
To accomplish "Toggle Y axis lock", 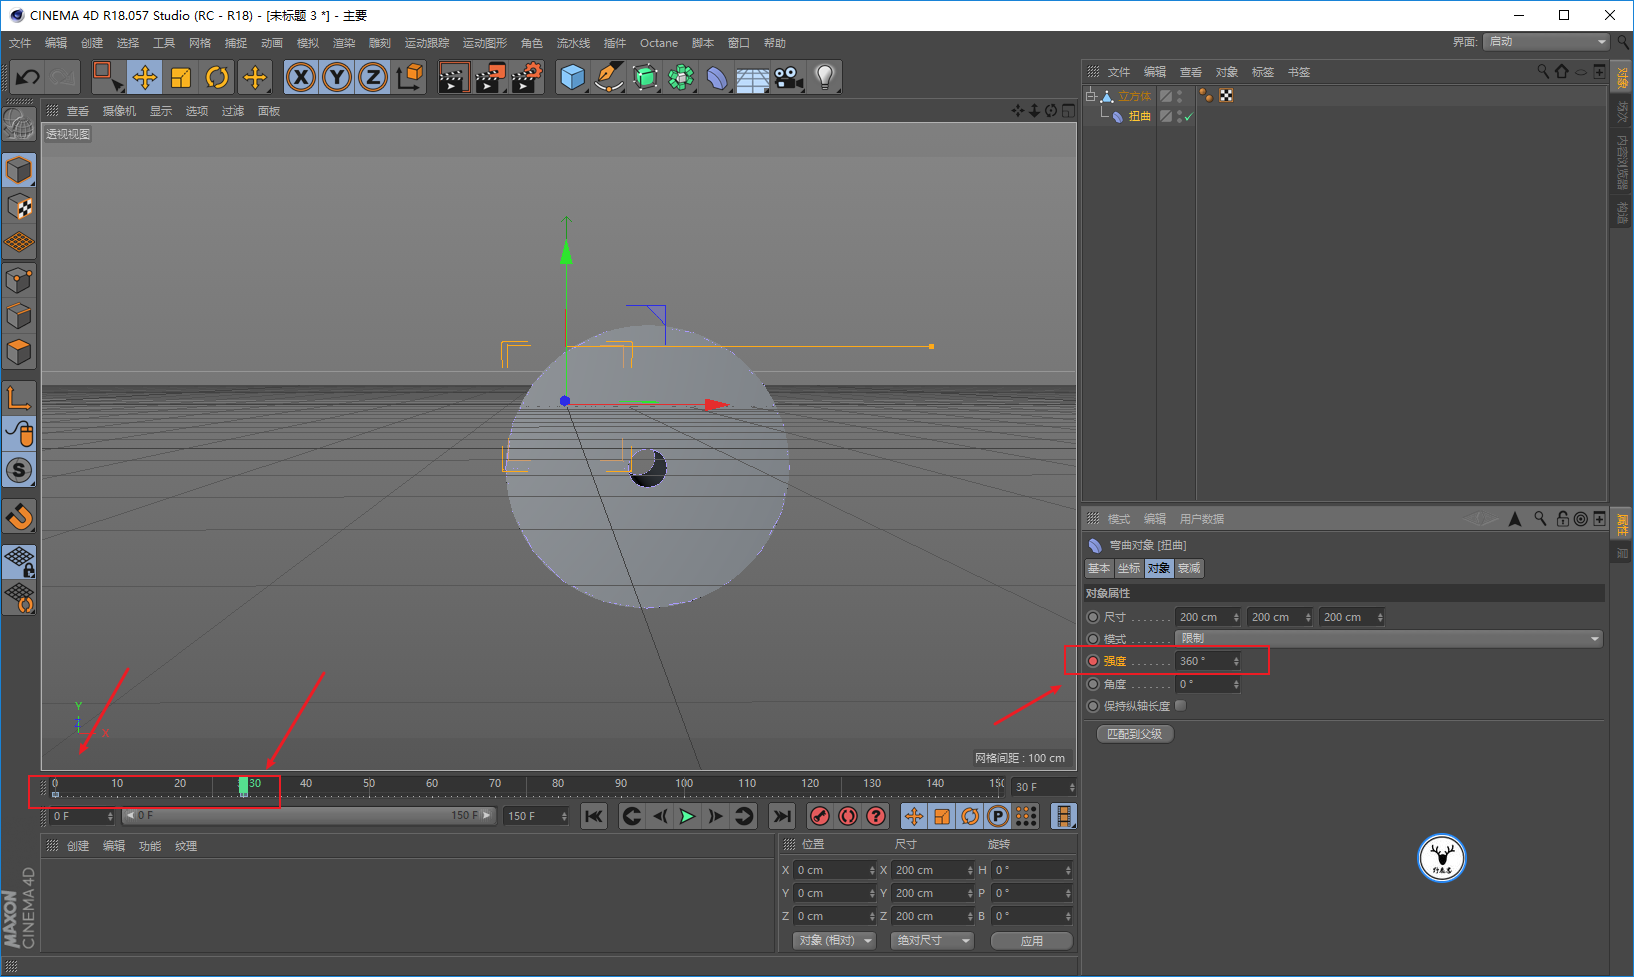I will click(337, 77).
